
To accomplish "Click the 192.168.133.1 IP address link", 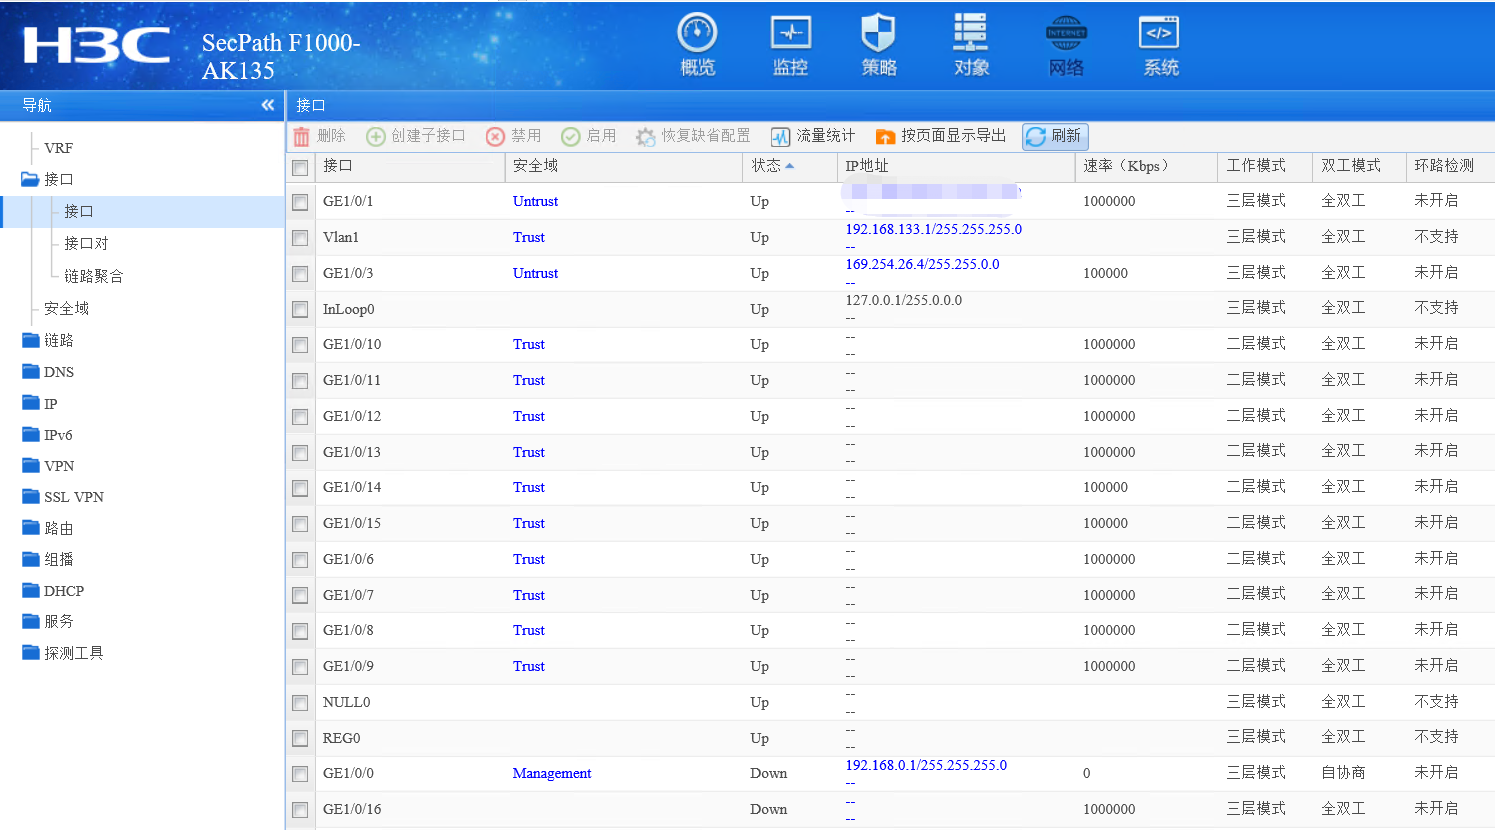I will click(x=933, y=229).
